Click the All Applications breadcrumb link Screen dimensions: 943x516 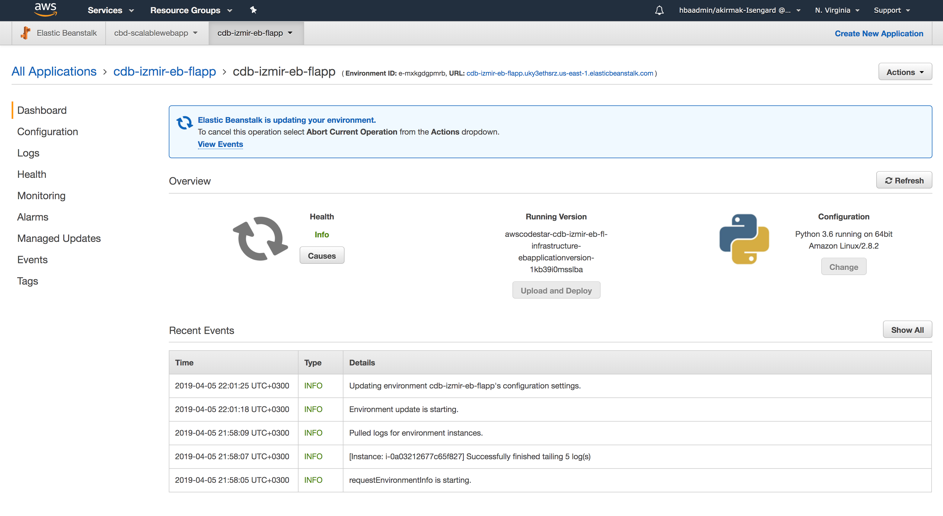pos(54,72)
